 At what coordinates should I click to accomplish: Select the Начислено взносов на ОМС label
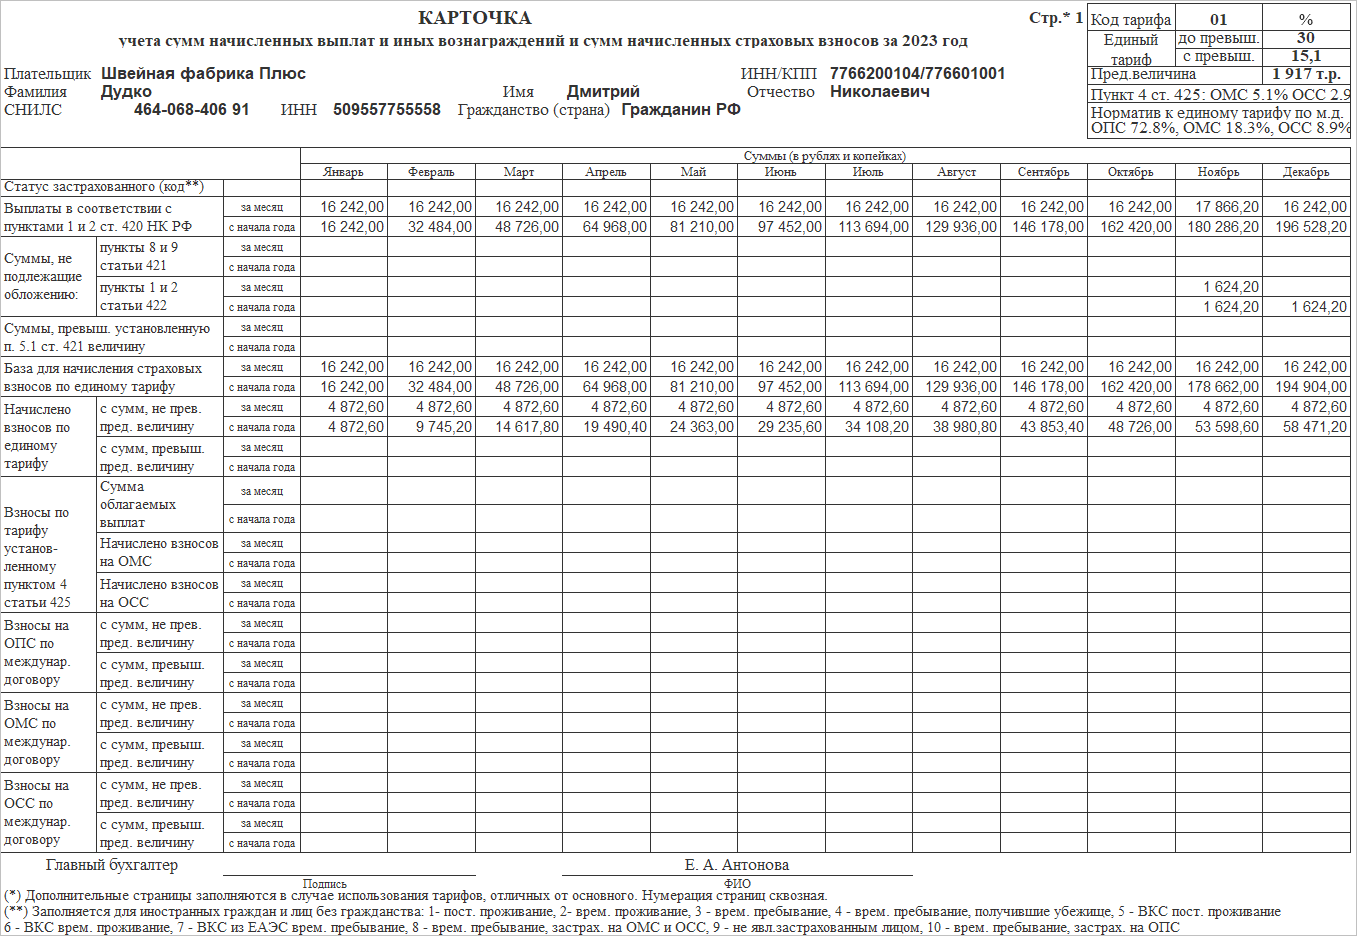(159, 553)
